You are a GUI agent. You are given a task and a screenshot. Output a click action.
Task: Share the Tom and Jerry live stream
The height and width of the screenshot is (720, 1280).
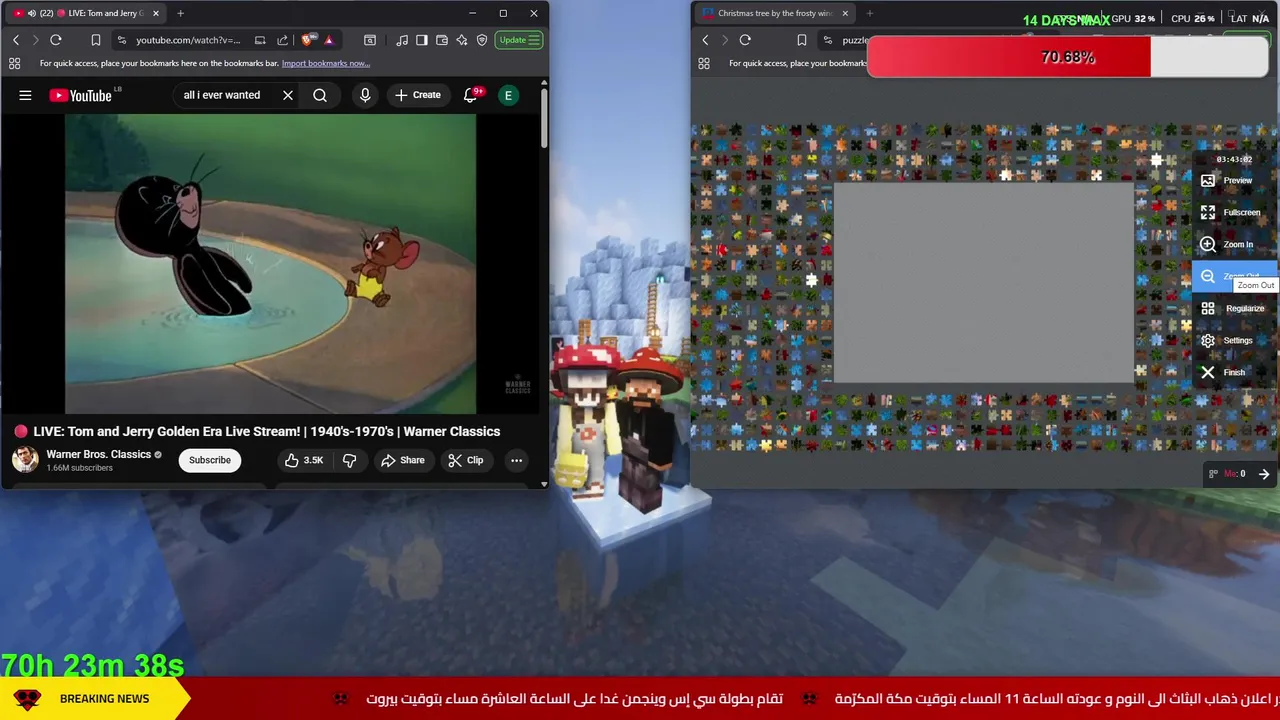pos(402,460)
